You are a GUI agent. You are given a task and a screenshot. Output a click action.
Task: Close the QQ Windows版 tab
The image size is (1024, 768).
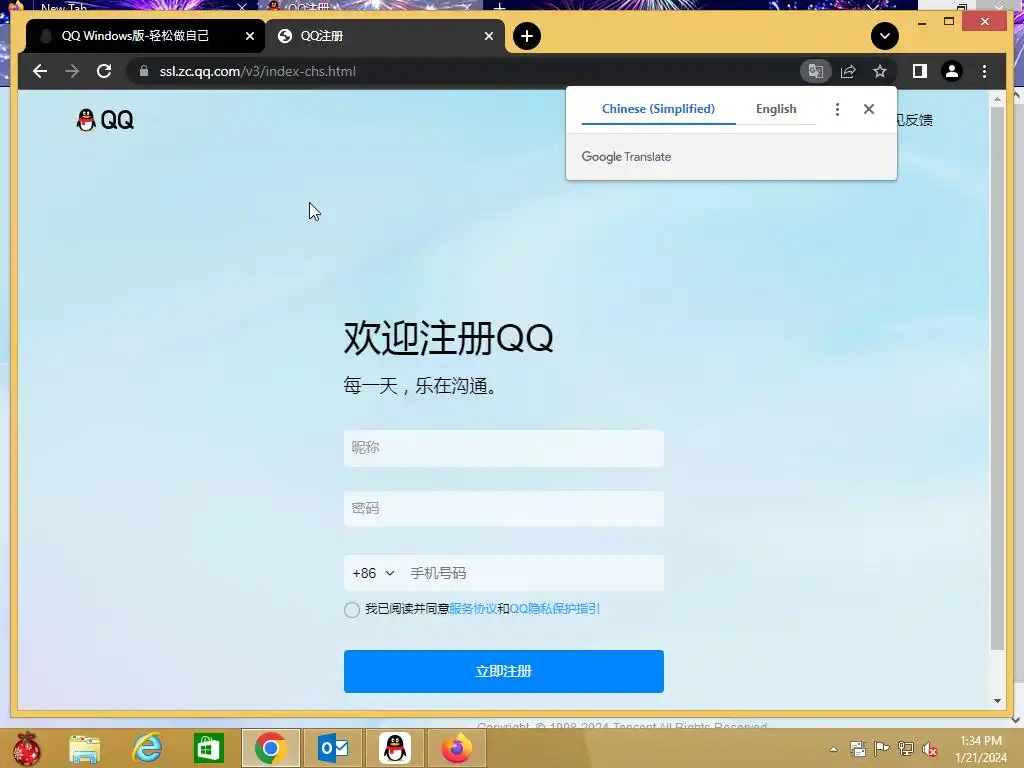coord(249,36)
